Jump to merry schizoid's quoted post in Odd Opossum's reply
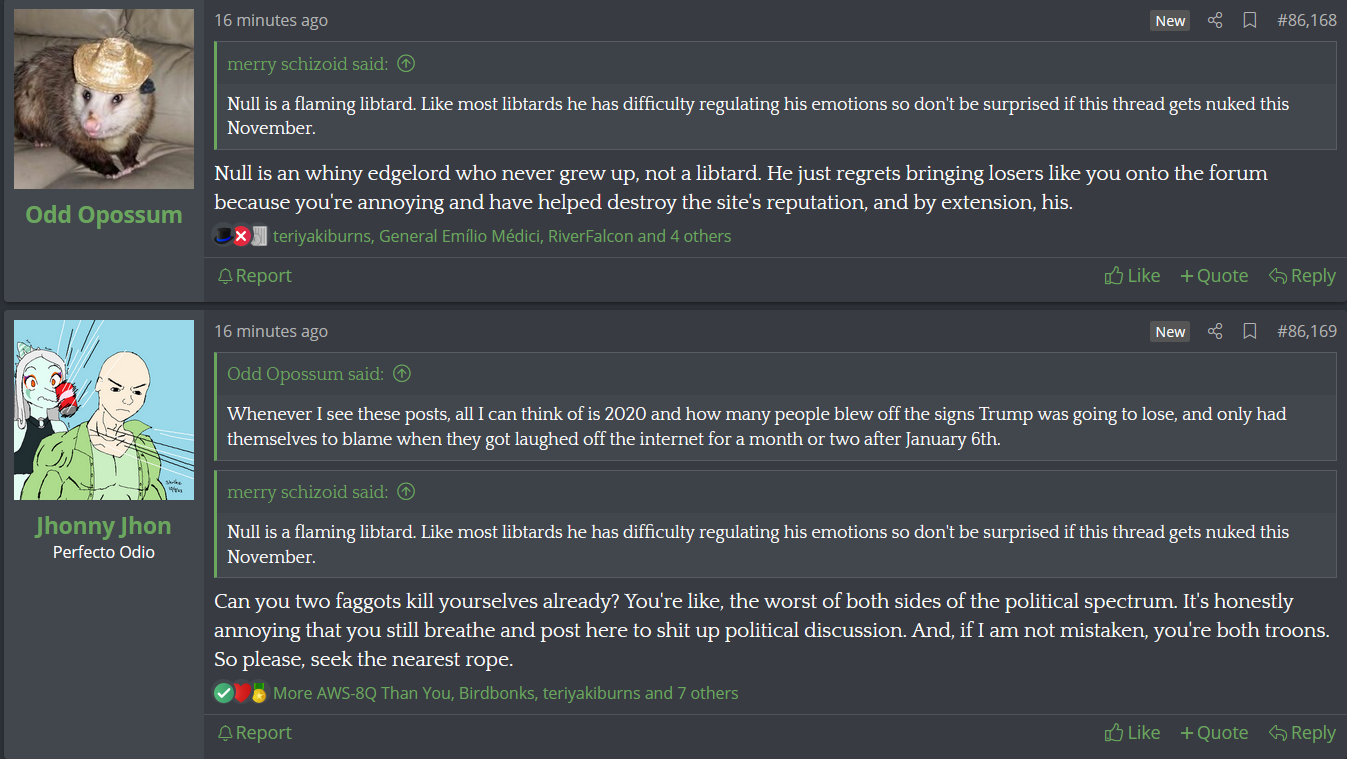The image size is (1347, 759). pyautogui.click(x=406, y=64)
